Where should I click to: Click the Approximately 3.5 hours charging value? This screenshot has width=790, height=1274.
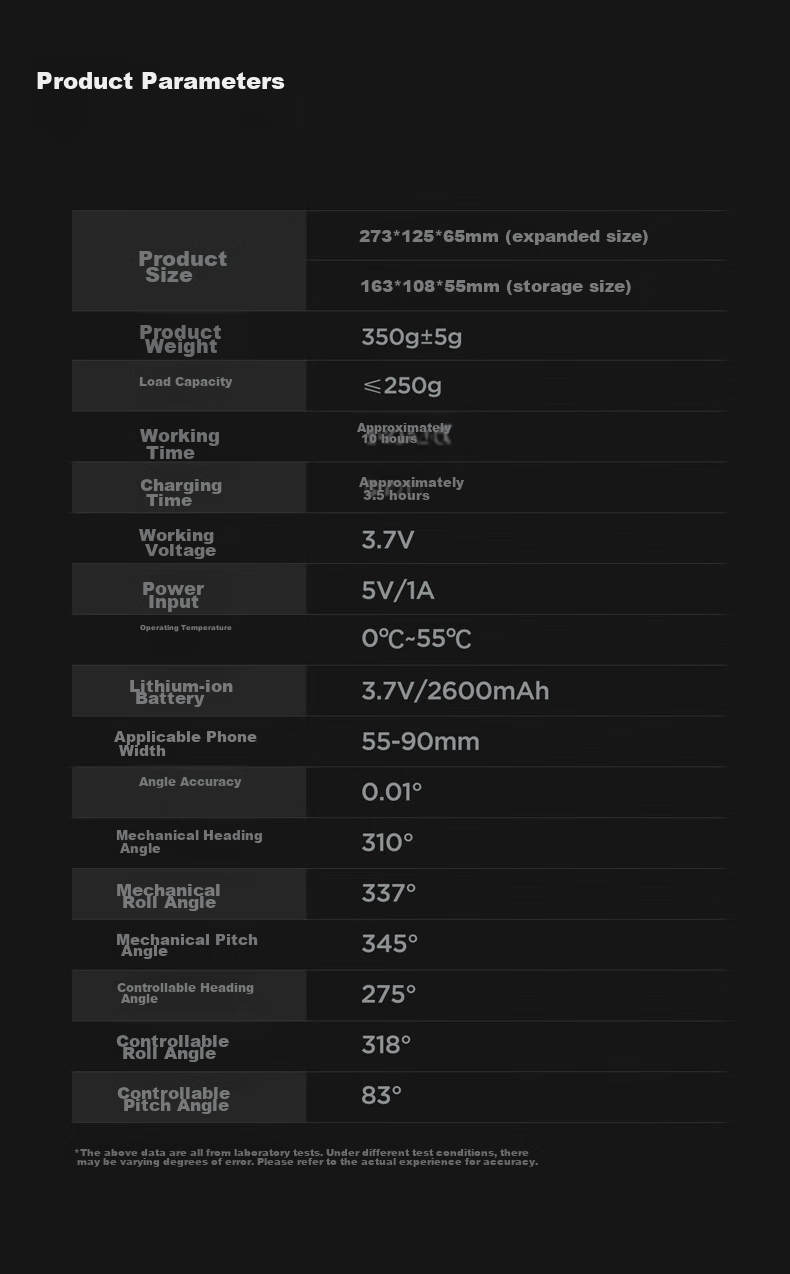pos(411,488)
